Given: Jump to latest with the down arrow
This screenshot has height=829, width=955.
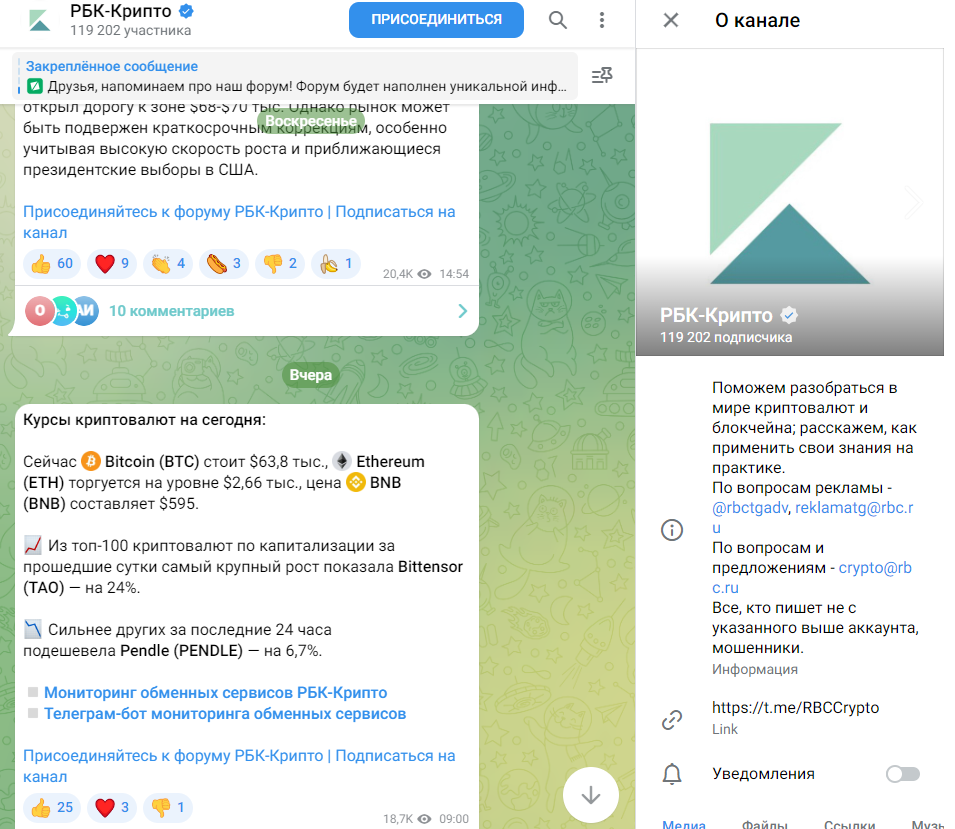Looking at the screenshot, I should (x=590, y=795).
